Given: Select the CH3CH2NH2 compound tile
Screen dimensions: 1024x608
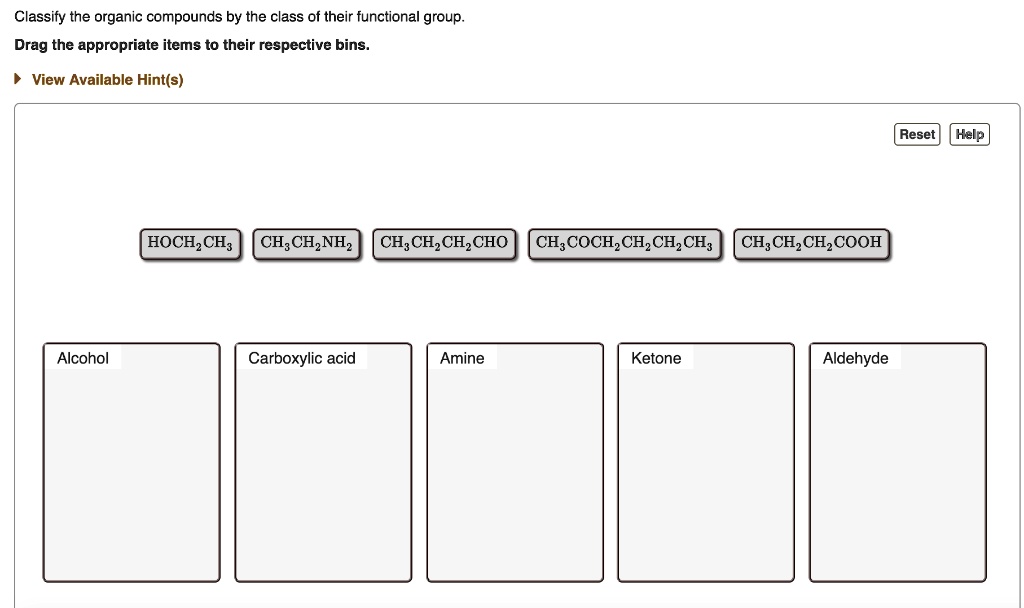Looking at the screenshot, I should click(x=306, y=242).
